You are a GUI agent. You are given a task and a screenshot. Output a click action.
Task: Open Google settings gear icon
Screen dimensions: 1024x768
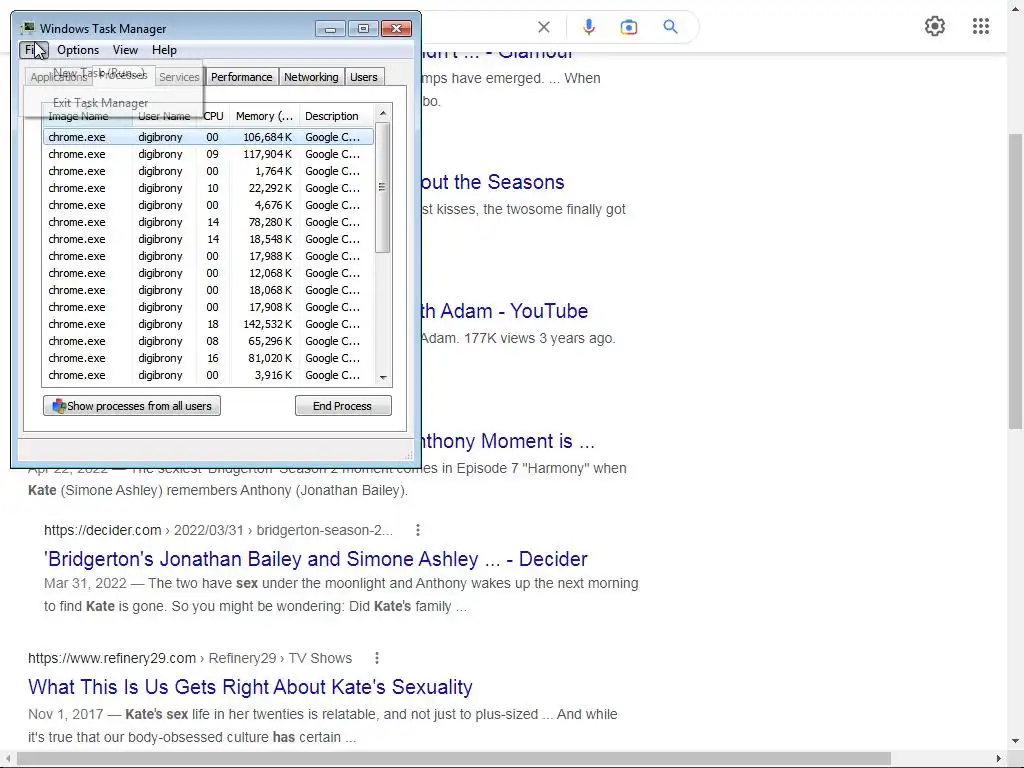[x=935, y=26]
